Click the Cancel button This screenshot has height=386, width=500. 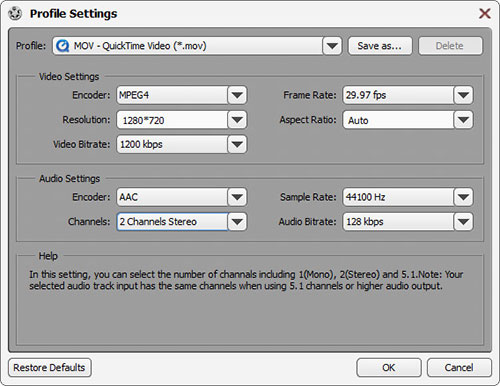(x=459, y=368)
